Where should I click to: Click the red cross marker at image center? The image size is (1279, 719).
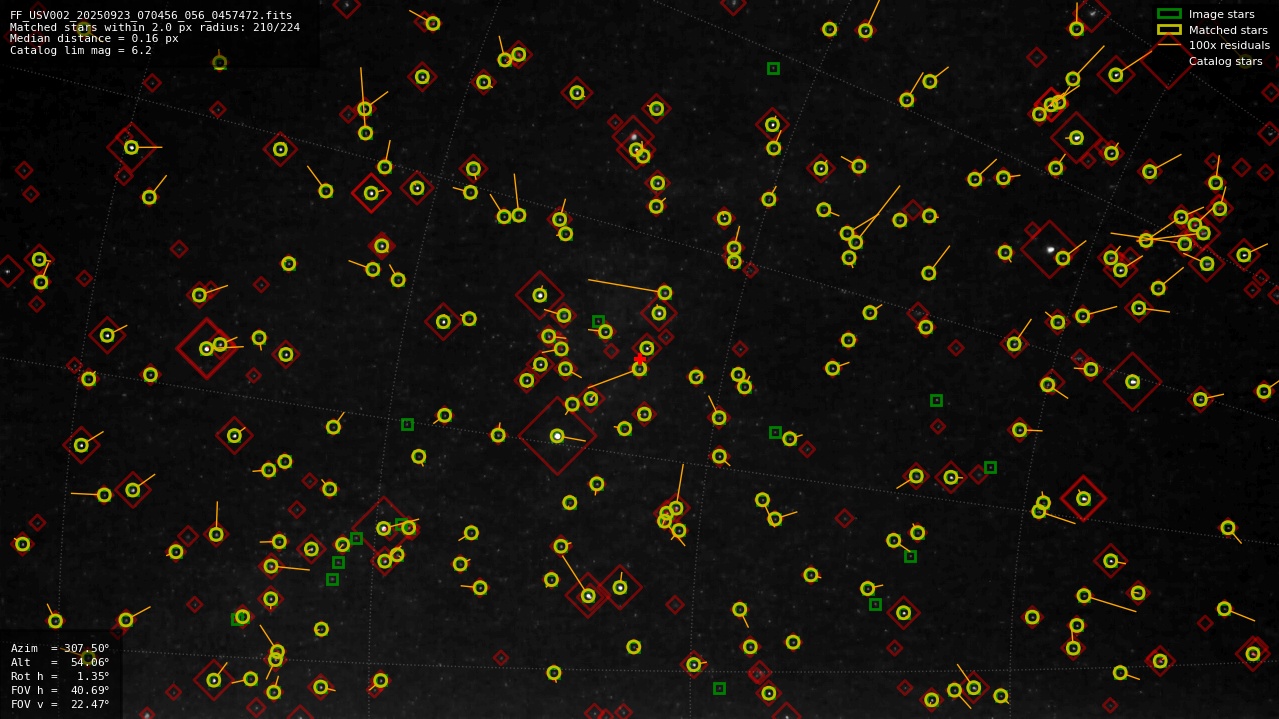pos(640,359)
